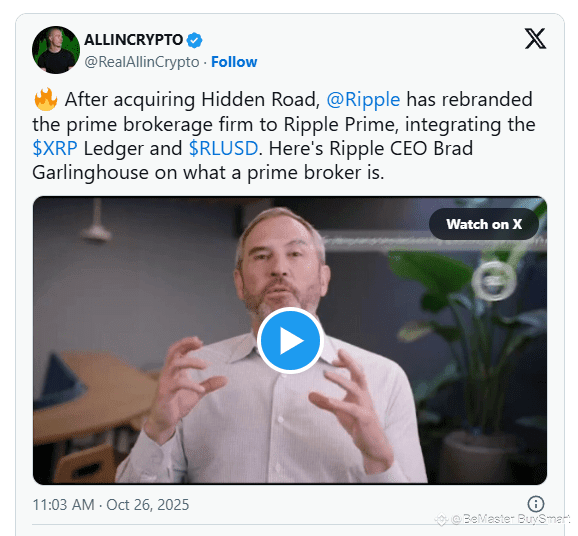Click the X logo icon
This screenshot has width=578, height=536.
535,39
